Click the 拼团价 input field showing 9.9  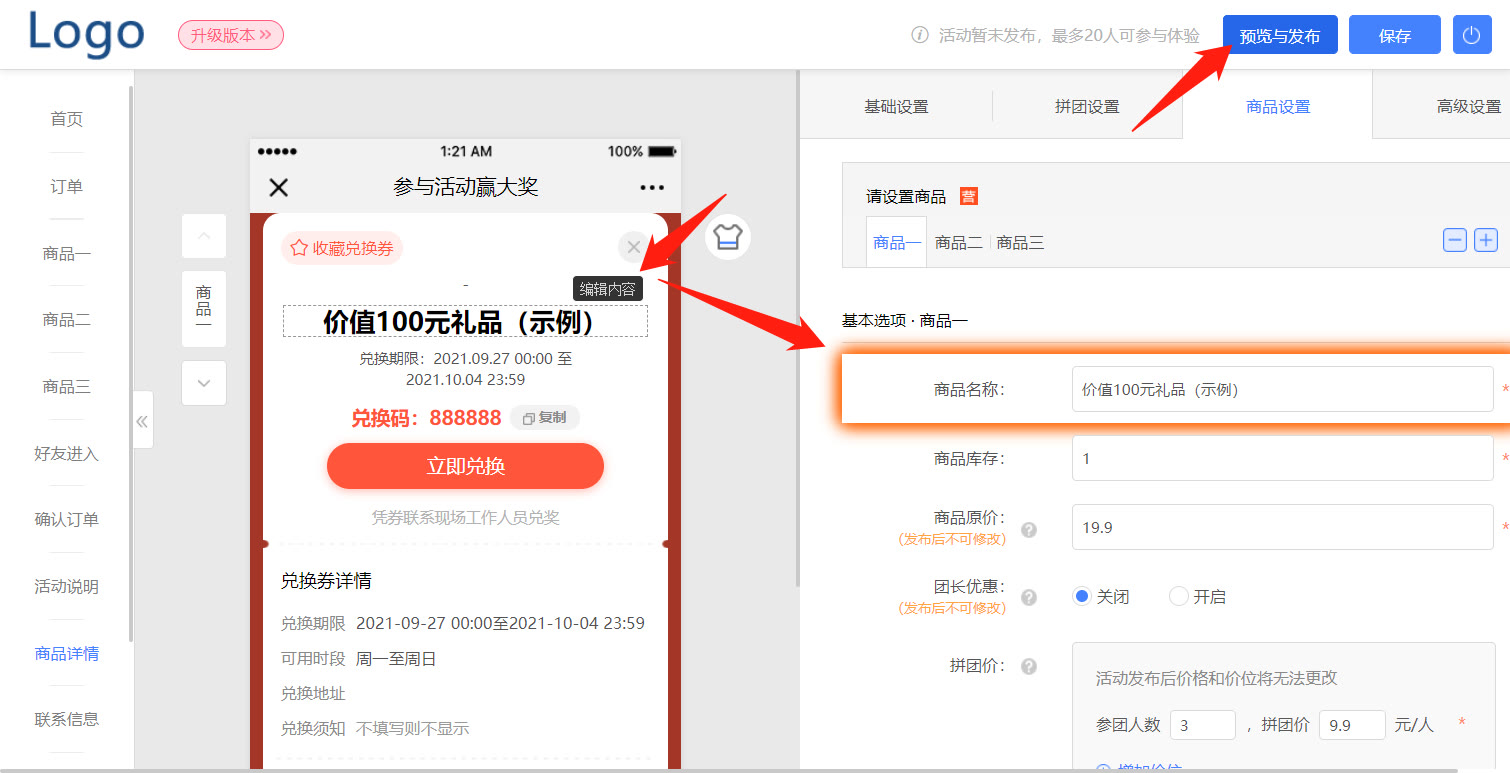tap(1352, 725)
